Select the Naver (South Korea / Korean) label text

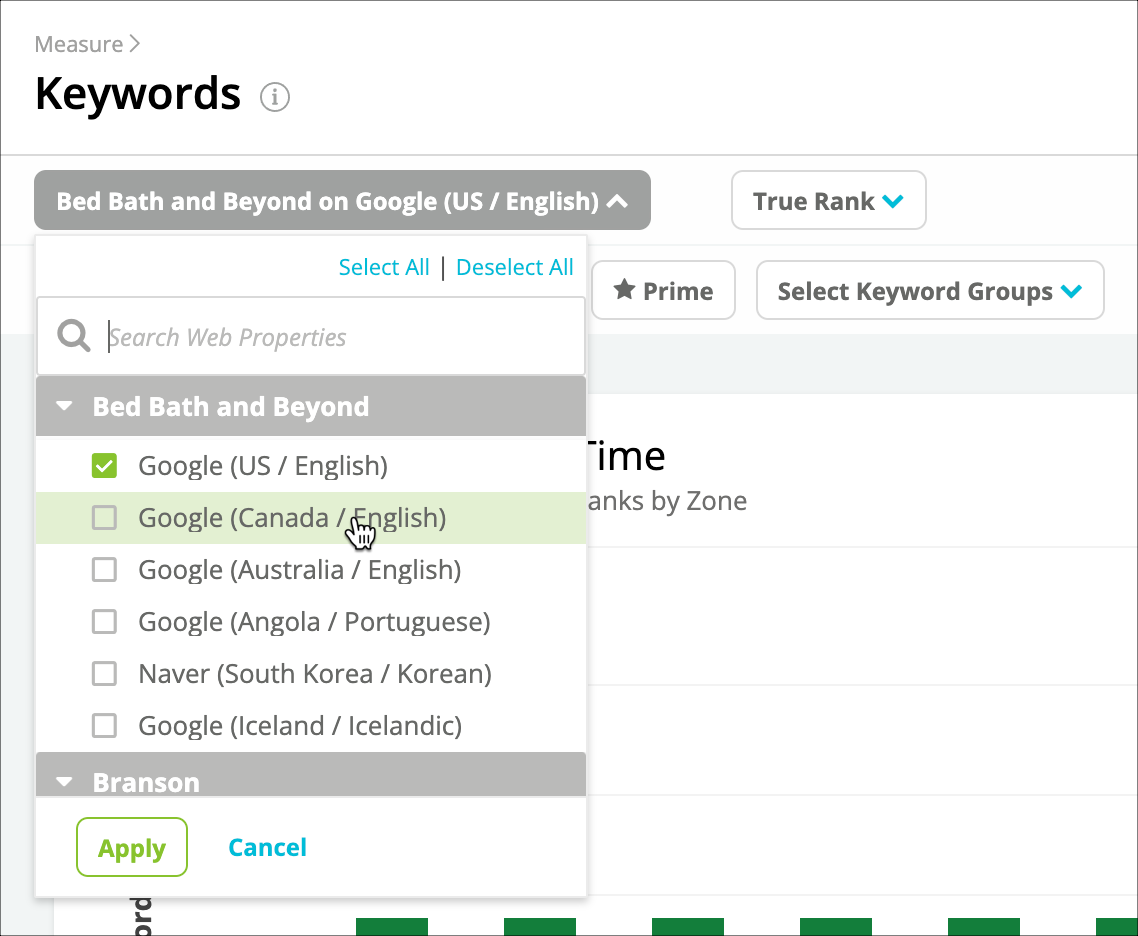(315, 674)
